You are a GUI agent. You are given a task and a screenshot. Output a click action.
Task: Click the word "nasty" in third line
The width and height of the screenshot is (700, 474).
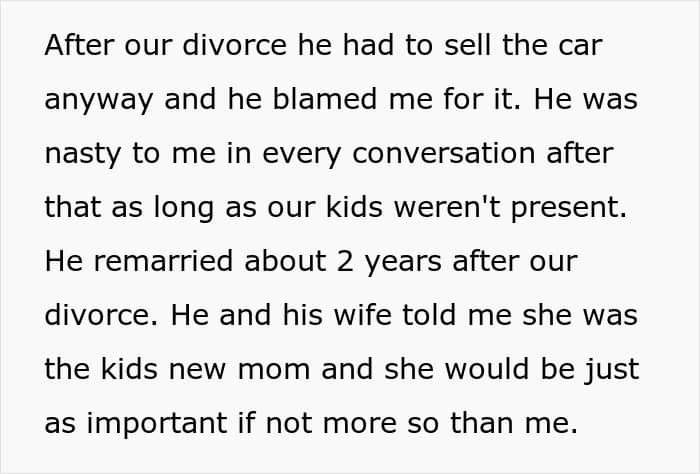pyautogui.click(x=83, y=154)
